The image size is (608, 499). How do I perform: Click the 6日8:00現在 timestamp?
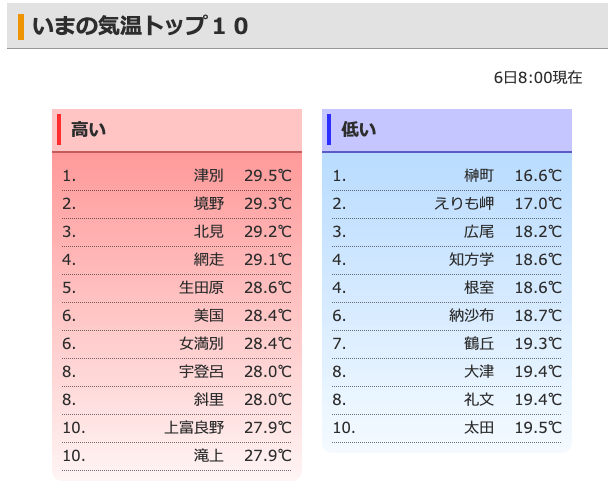coord(538,78)
